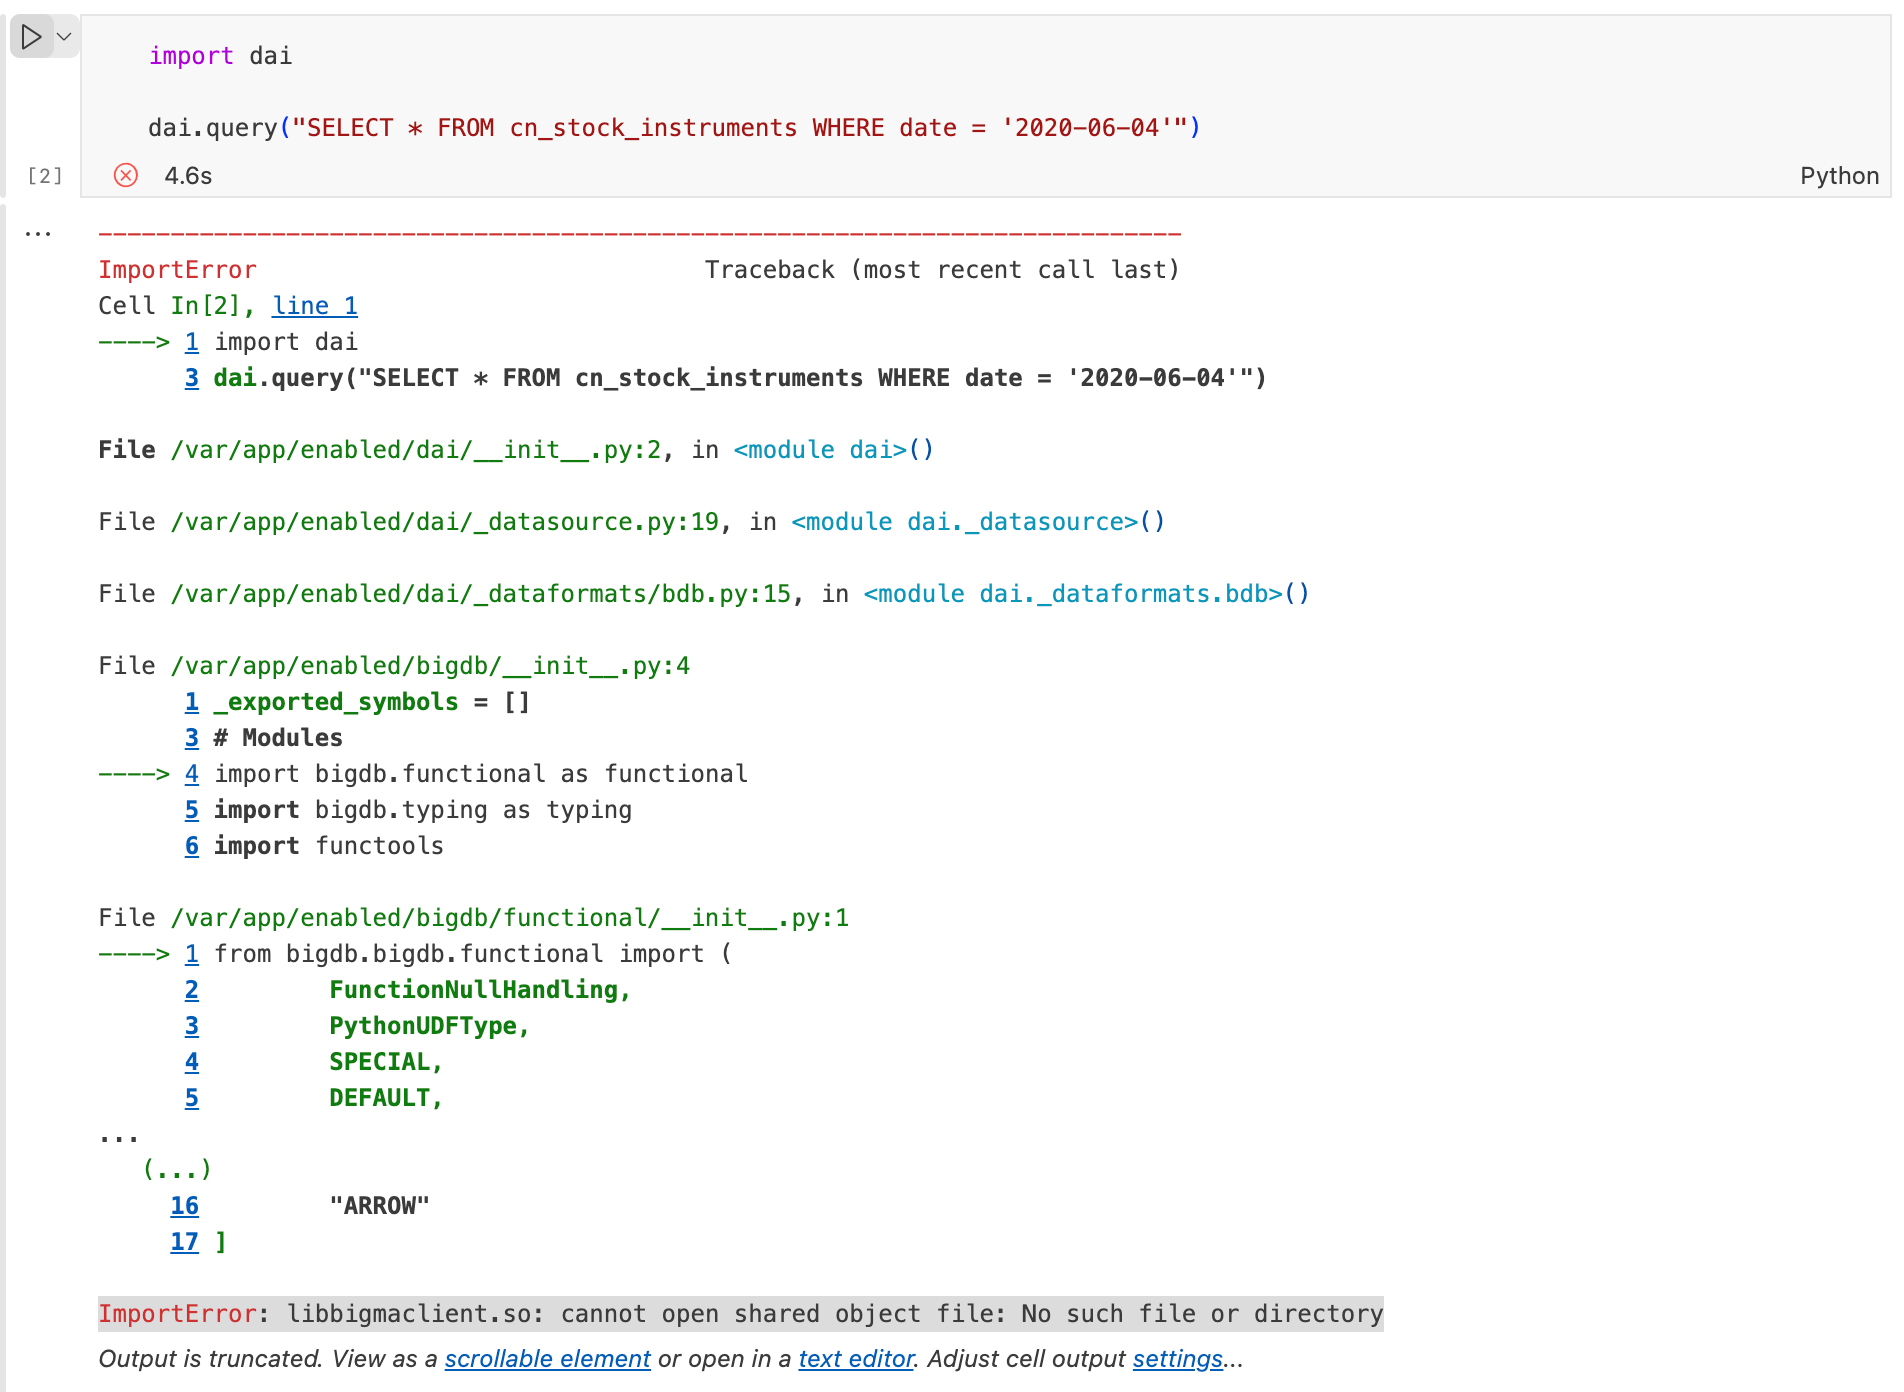The height and width of the screenshot is (1392, 1904).
Task: Go to line 6 before 'import functools'
Action: (191, 846)
